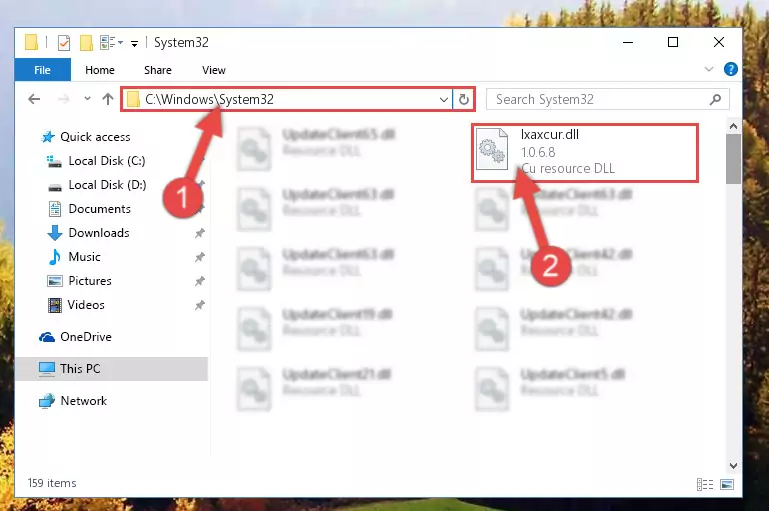Unpin Videos using its pin icon
Viewport: 769px width, 511px height.
click(200, 305)
